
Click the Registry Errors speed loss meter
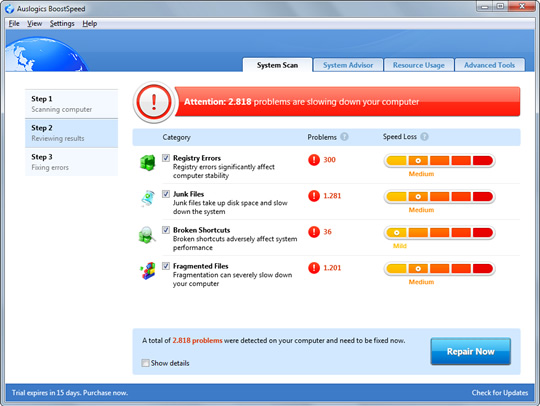[439, 160]
